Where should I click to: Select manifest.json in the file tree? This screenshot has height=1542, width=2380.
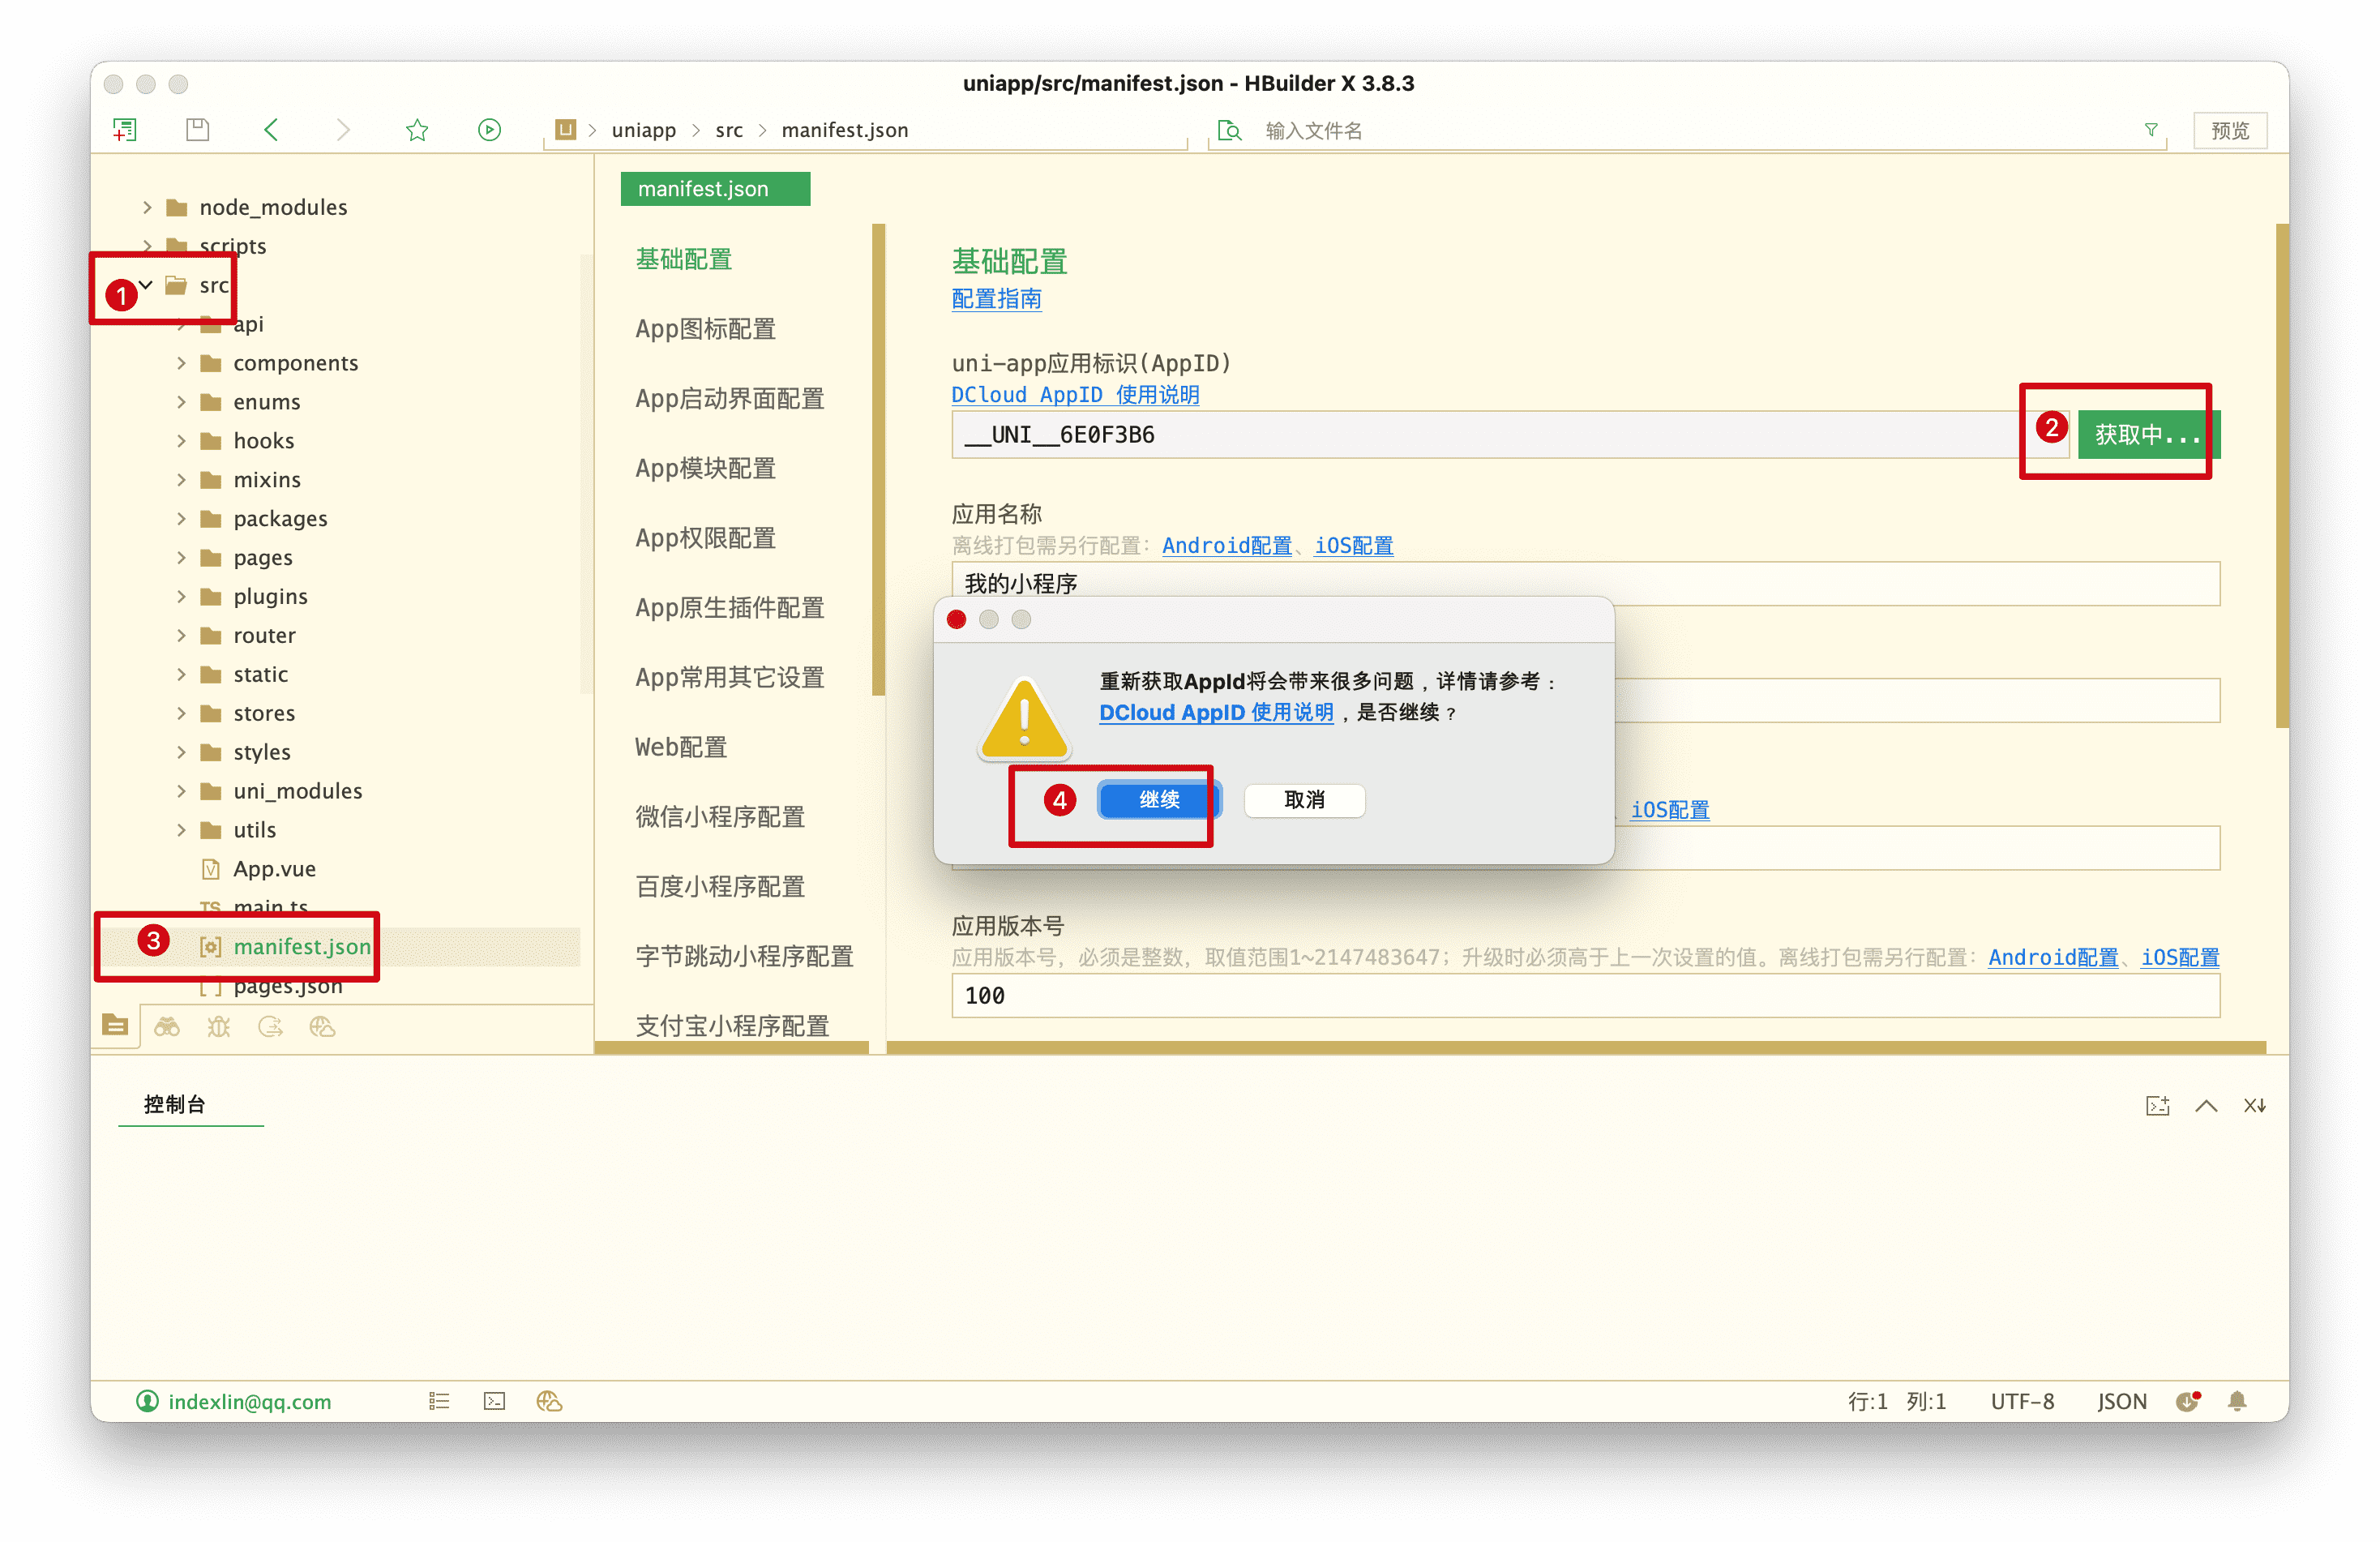(301, 947)
